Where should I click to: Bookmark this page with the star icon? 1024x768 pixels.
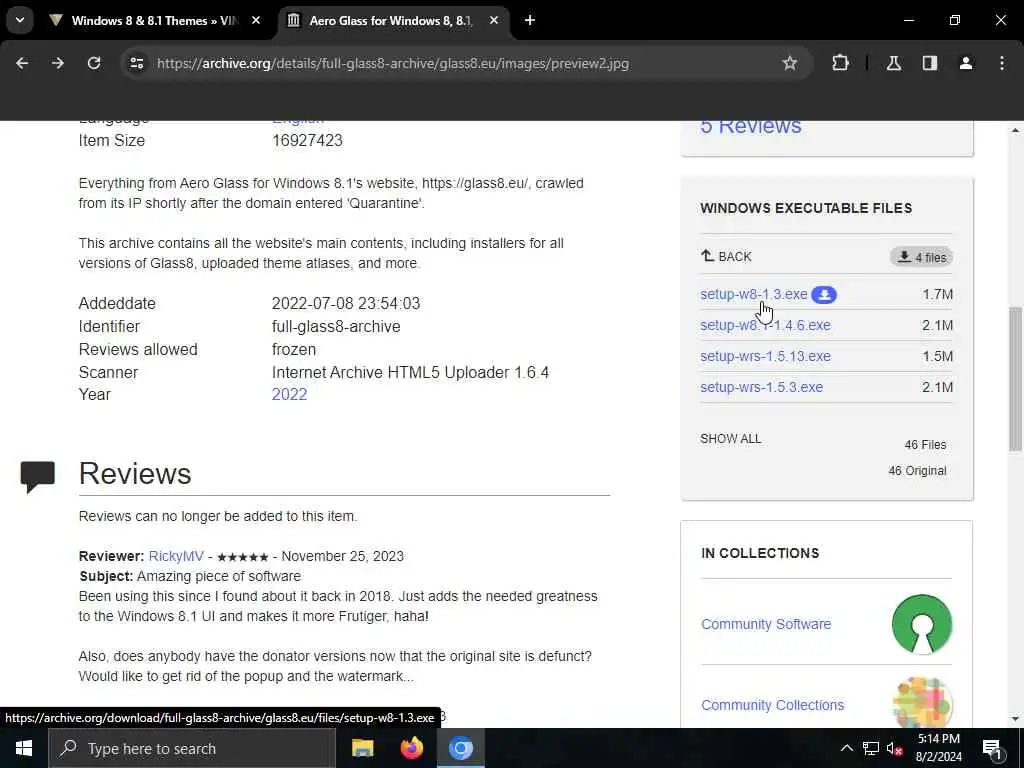point(790,63)
